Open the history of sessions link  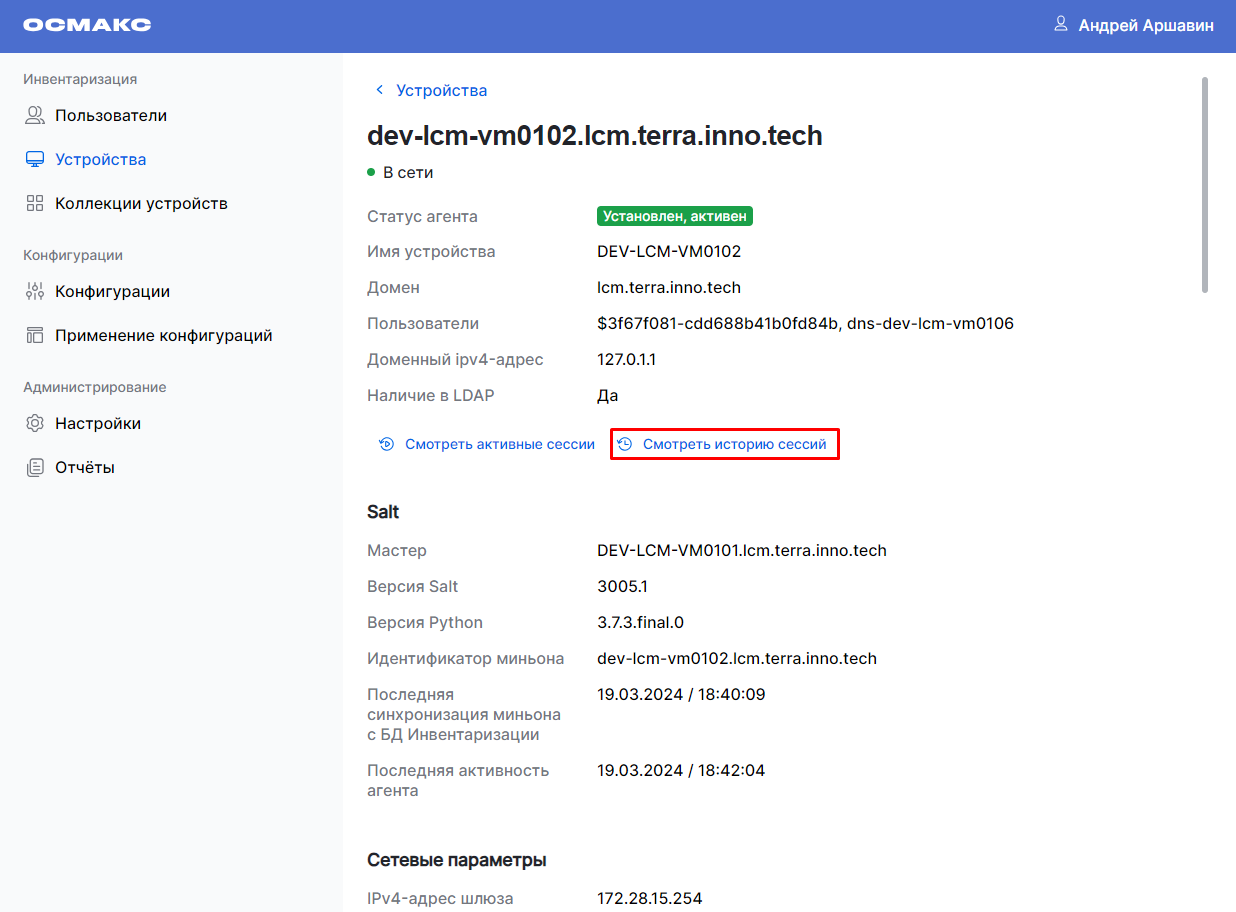click(735, 444)
